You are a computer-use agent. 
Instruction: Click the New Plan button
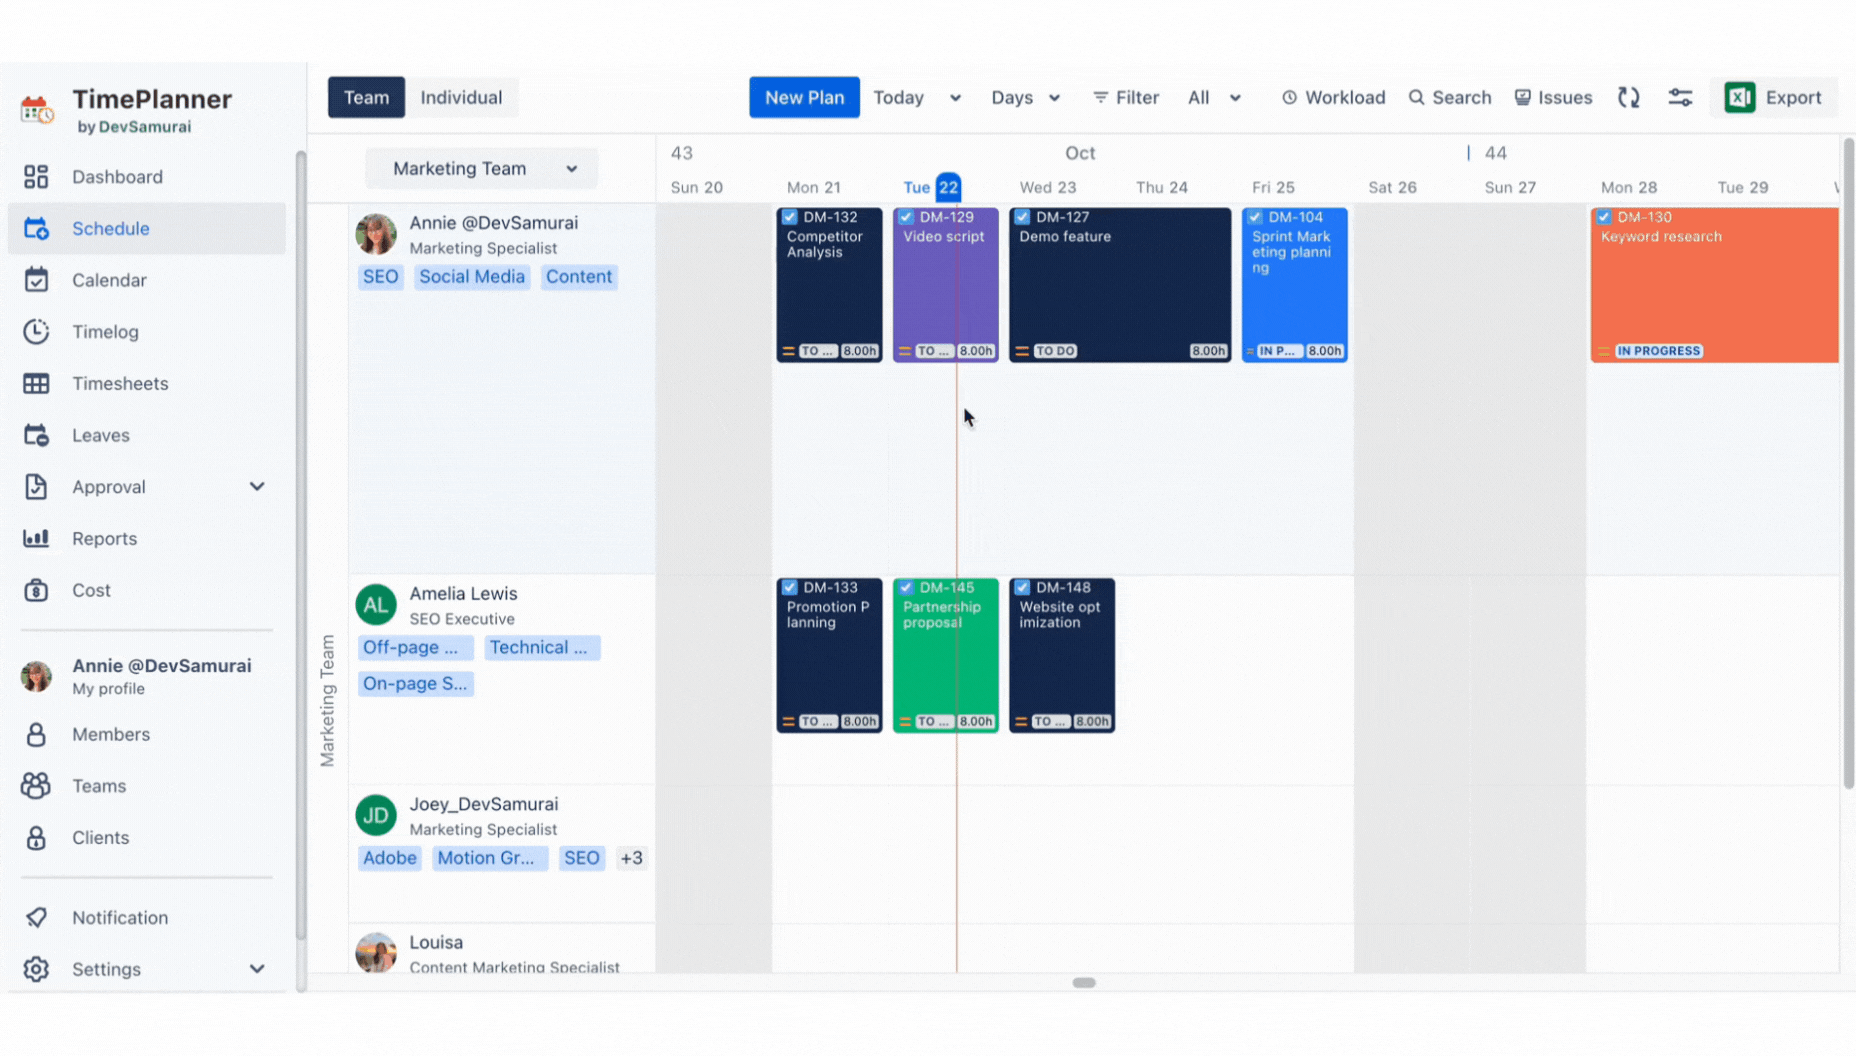[x=804, y=97]
